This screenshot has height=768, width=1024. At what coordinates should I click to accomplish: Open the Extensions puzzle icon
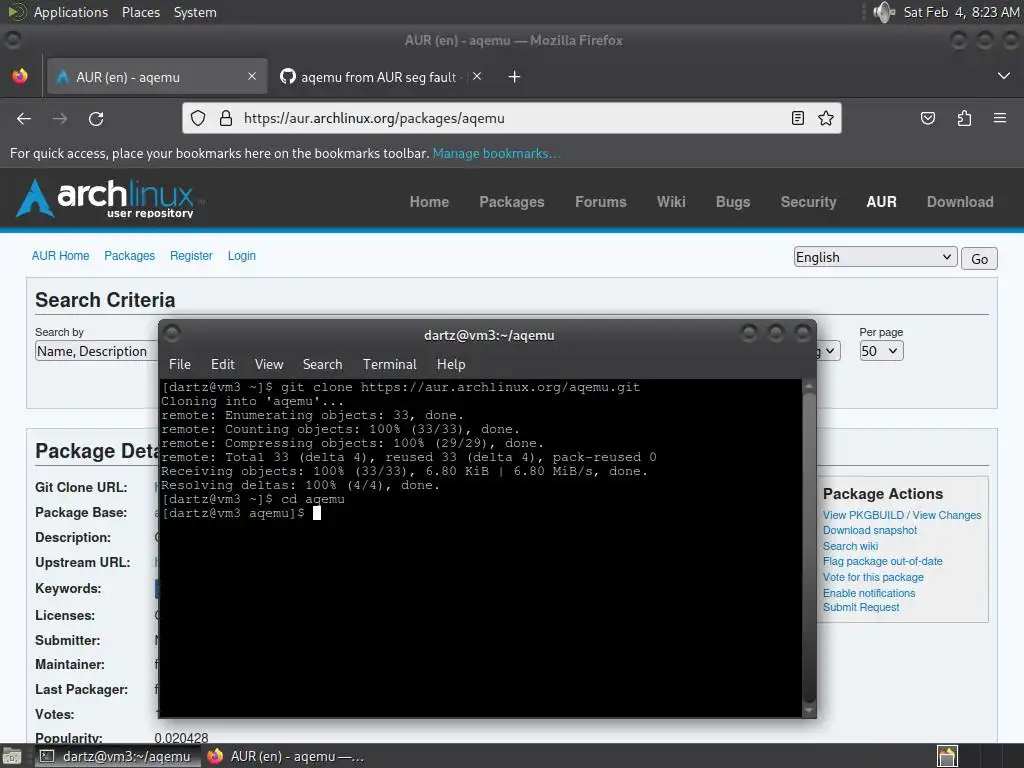click(964, 118)
